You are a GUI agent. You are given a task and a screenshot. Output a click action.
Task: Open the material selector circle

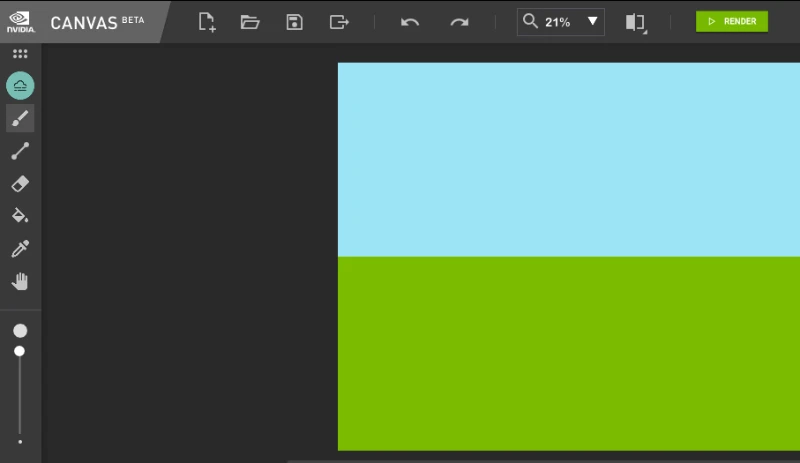click(x=20, y=85)
